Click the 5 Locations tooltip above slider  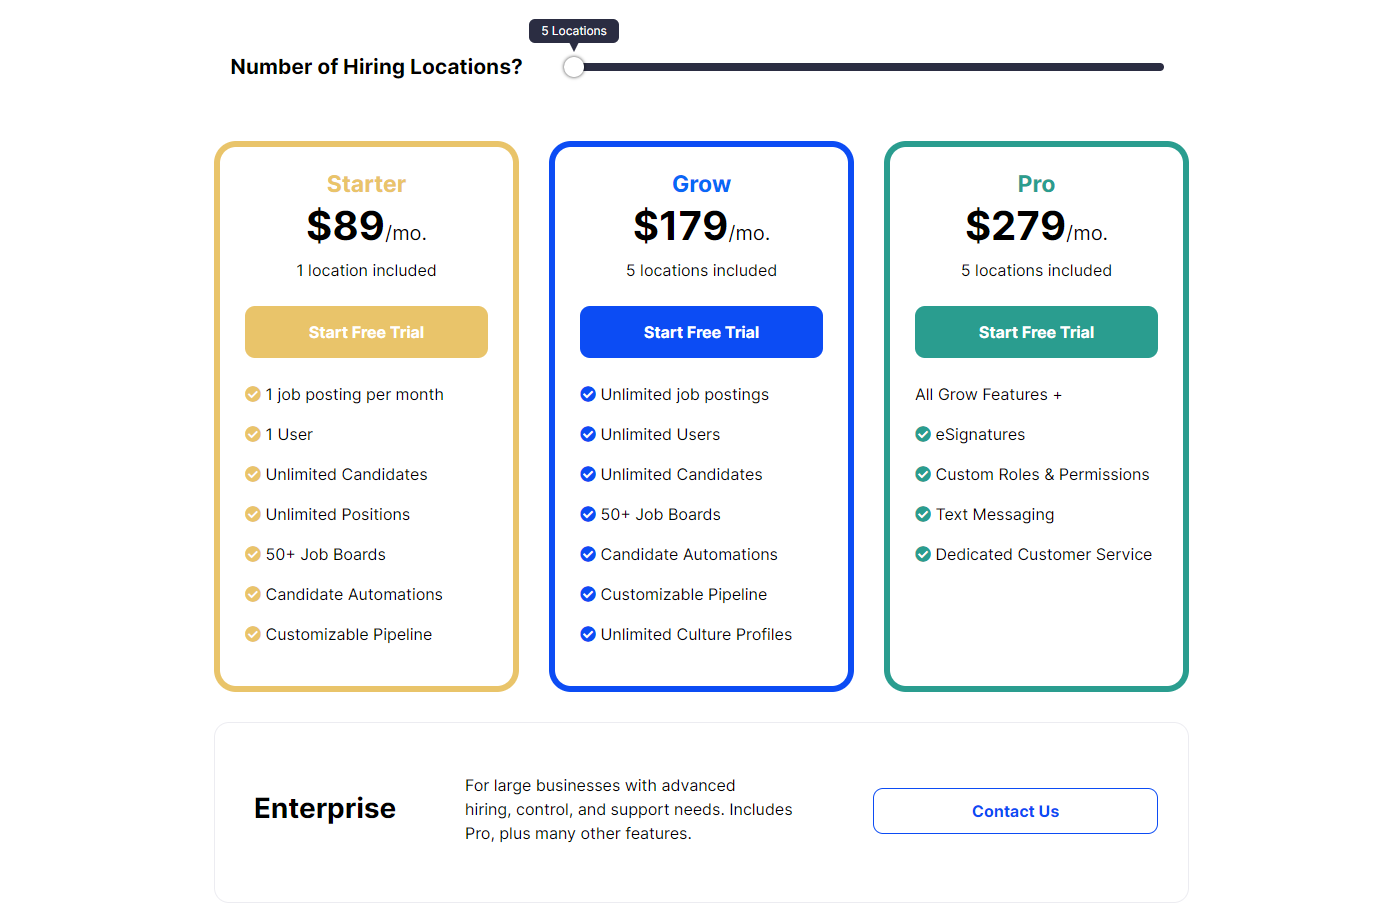(574, 31)
